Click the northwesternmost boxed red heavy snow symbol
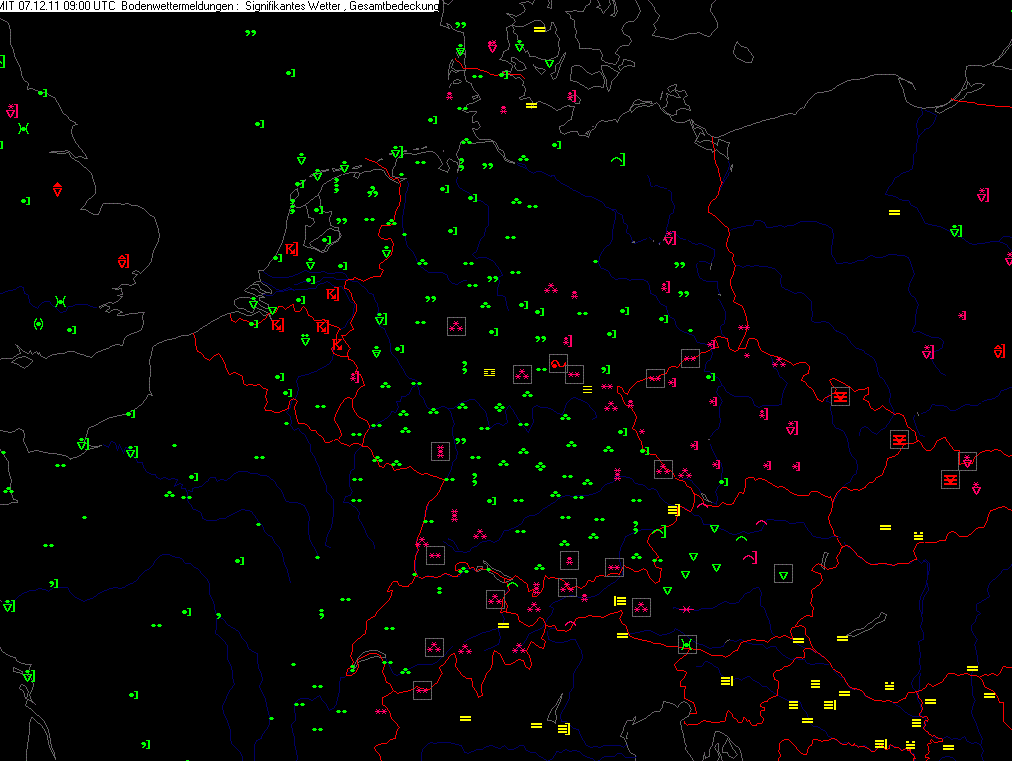 pos(840,396)
